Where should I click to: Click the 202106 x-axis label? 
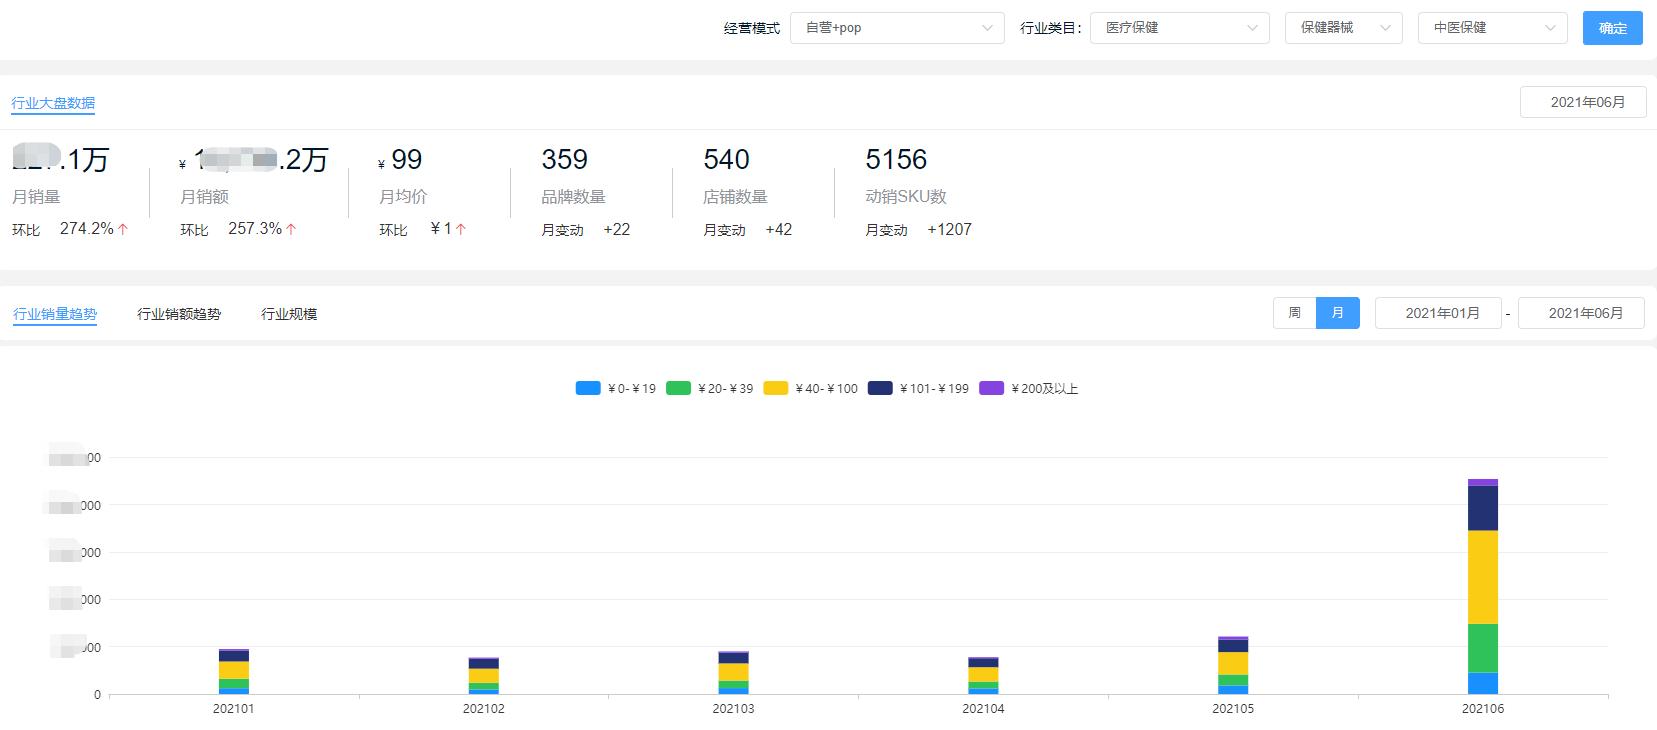point(1483,709)
